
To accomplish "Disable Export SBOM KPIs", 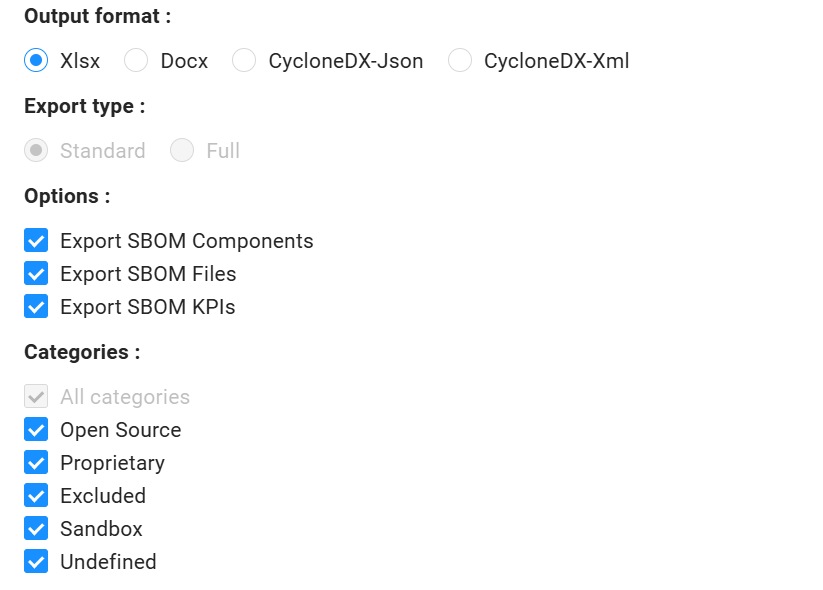I will click(36, 307).
